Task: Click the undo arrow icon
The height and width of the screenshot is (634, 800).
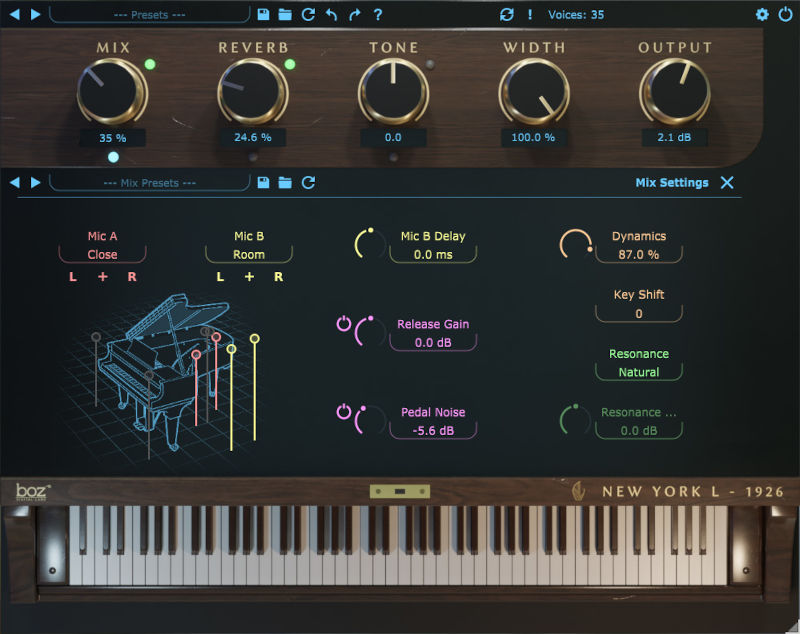Action: point(331,15)
